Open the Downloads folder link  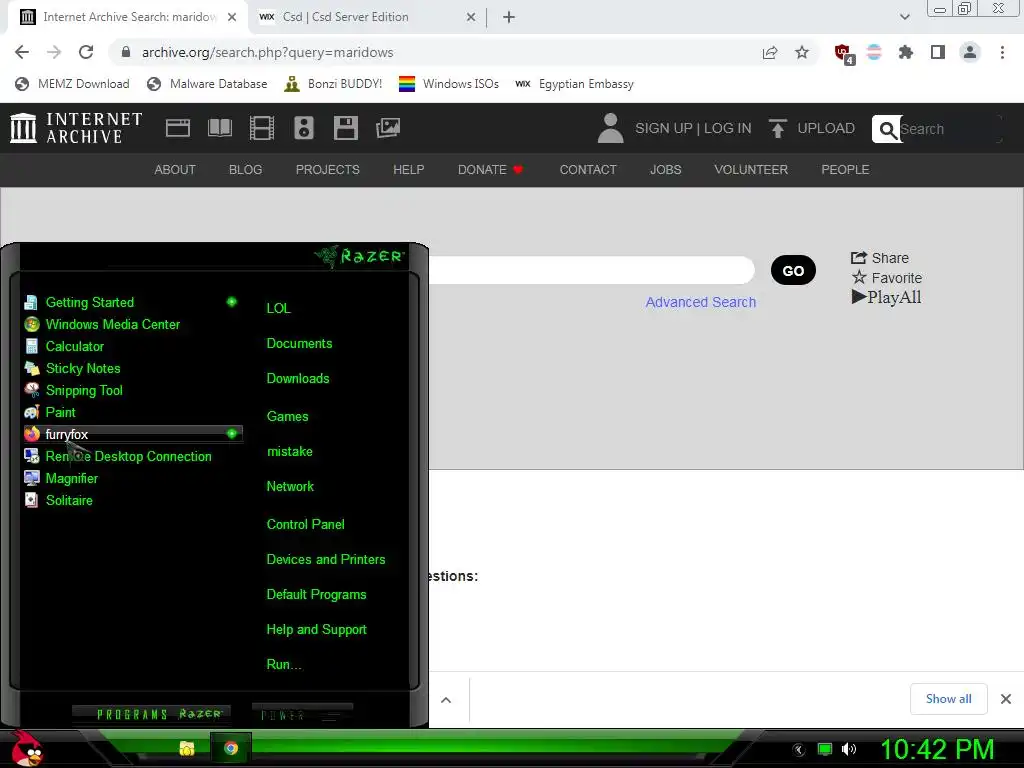(297, 379)
